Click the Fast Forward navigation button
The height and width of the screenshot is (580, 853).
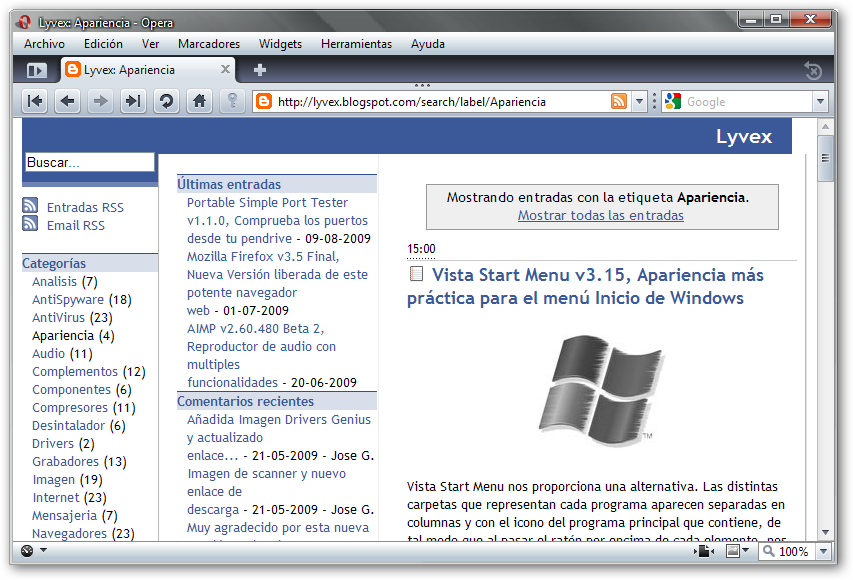(133, 101)
